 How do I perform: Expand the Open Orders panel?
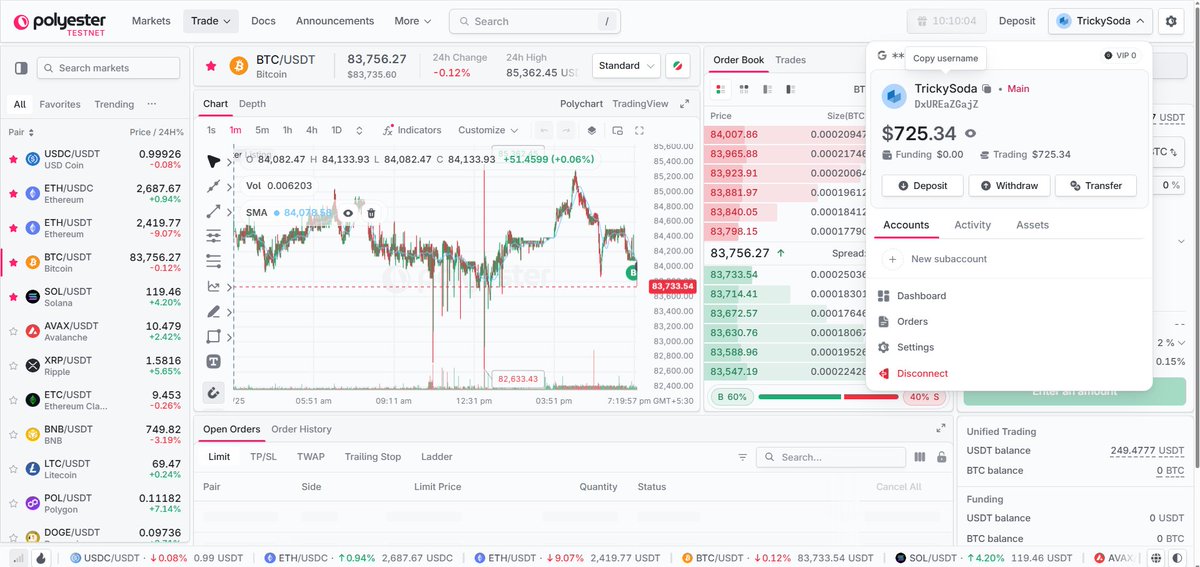[941, 428]
